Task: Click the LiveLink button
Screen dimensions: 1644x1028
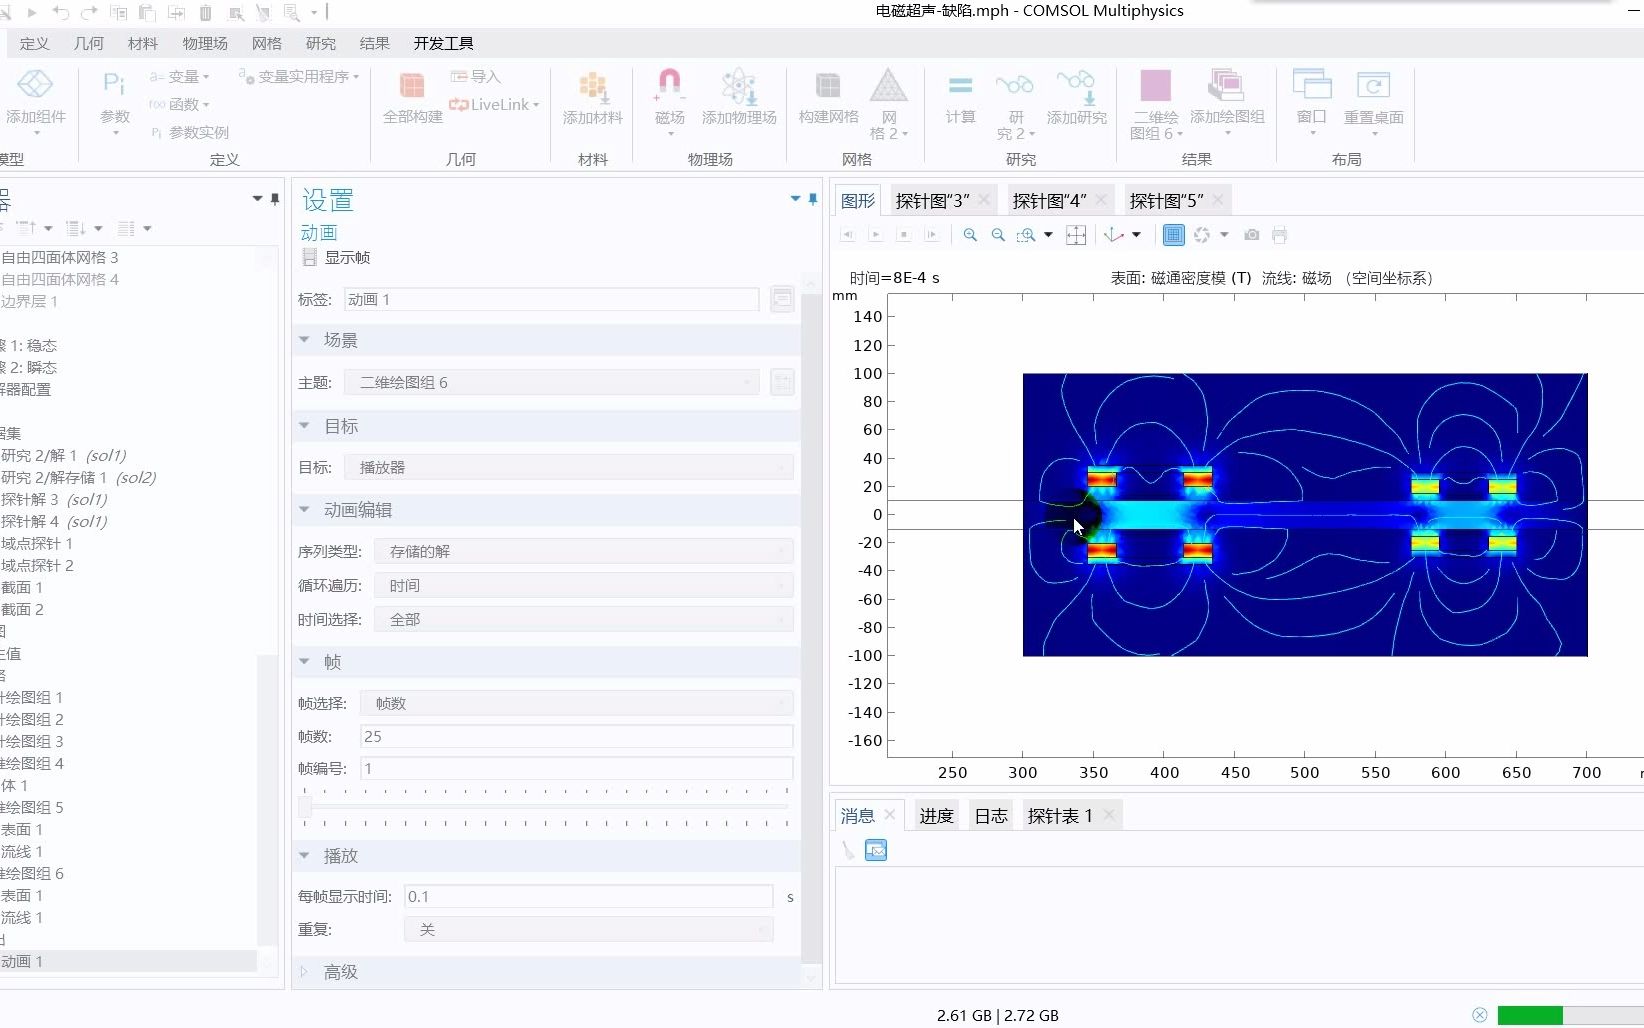Action: point(494,104)
